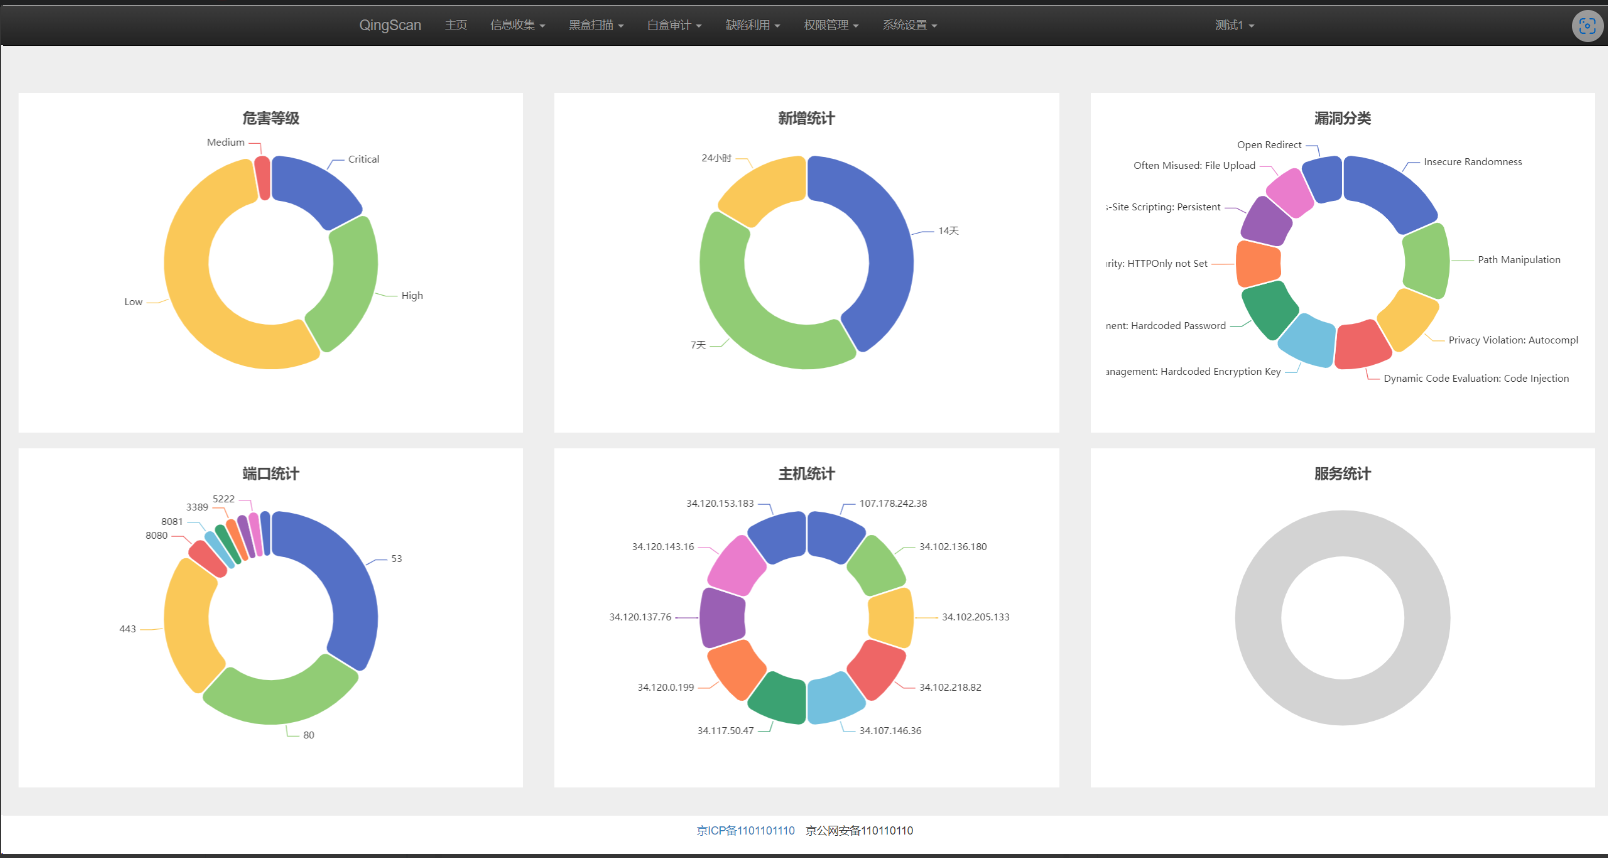
Task: Click the 34.120.137.76 host slice
Action: click(x=722, y=617)
